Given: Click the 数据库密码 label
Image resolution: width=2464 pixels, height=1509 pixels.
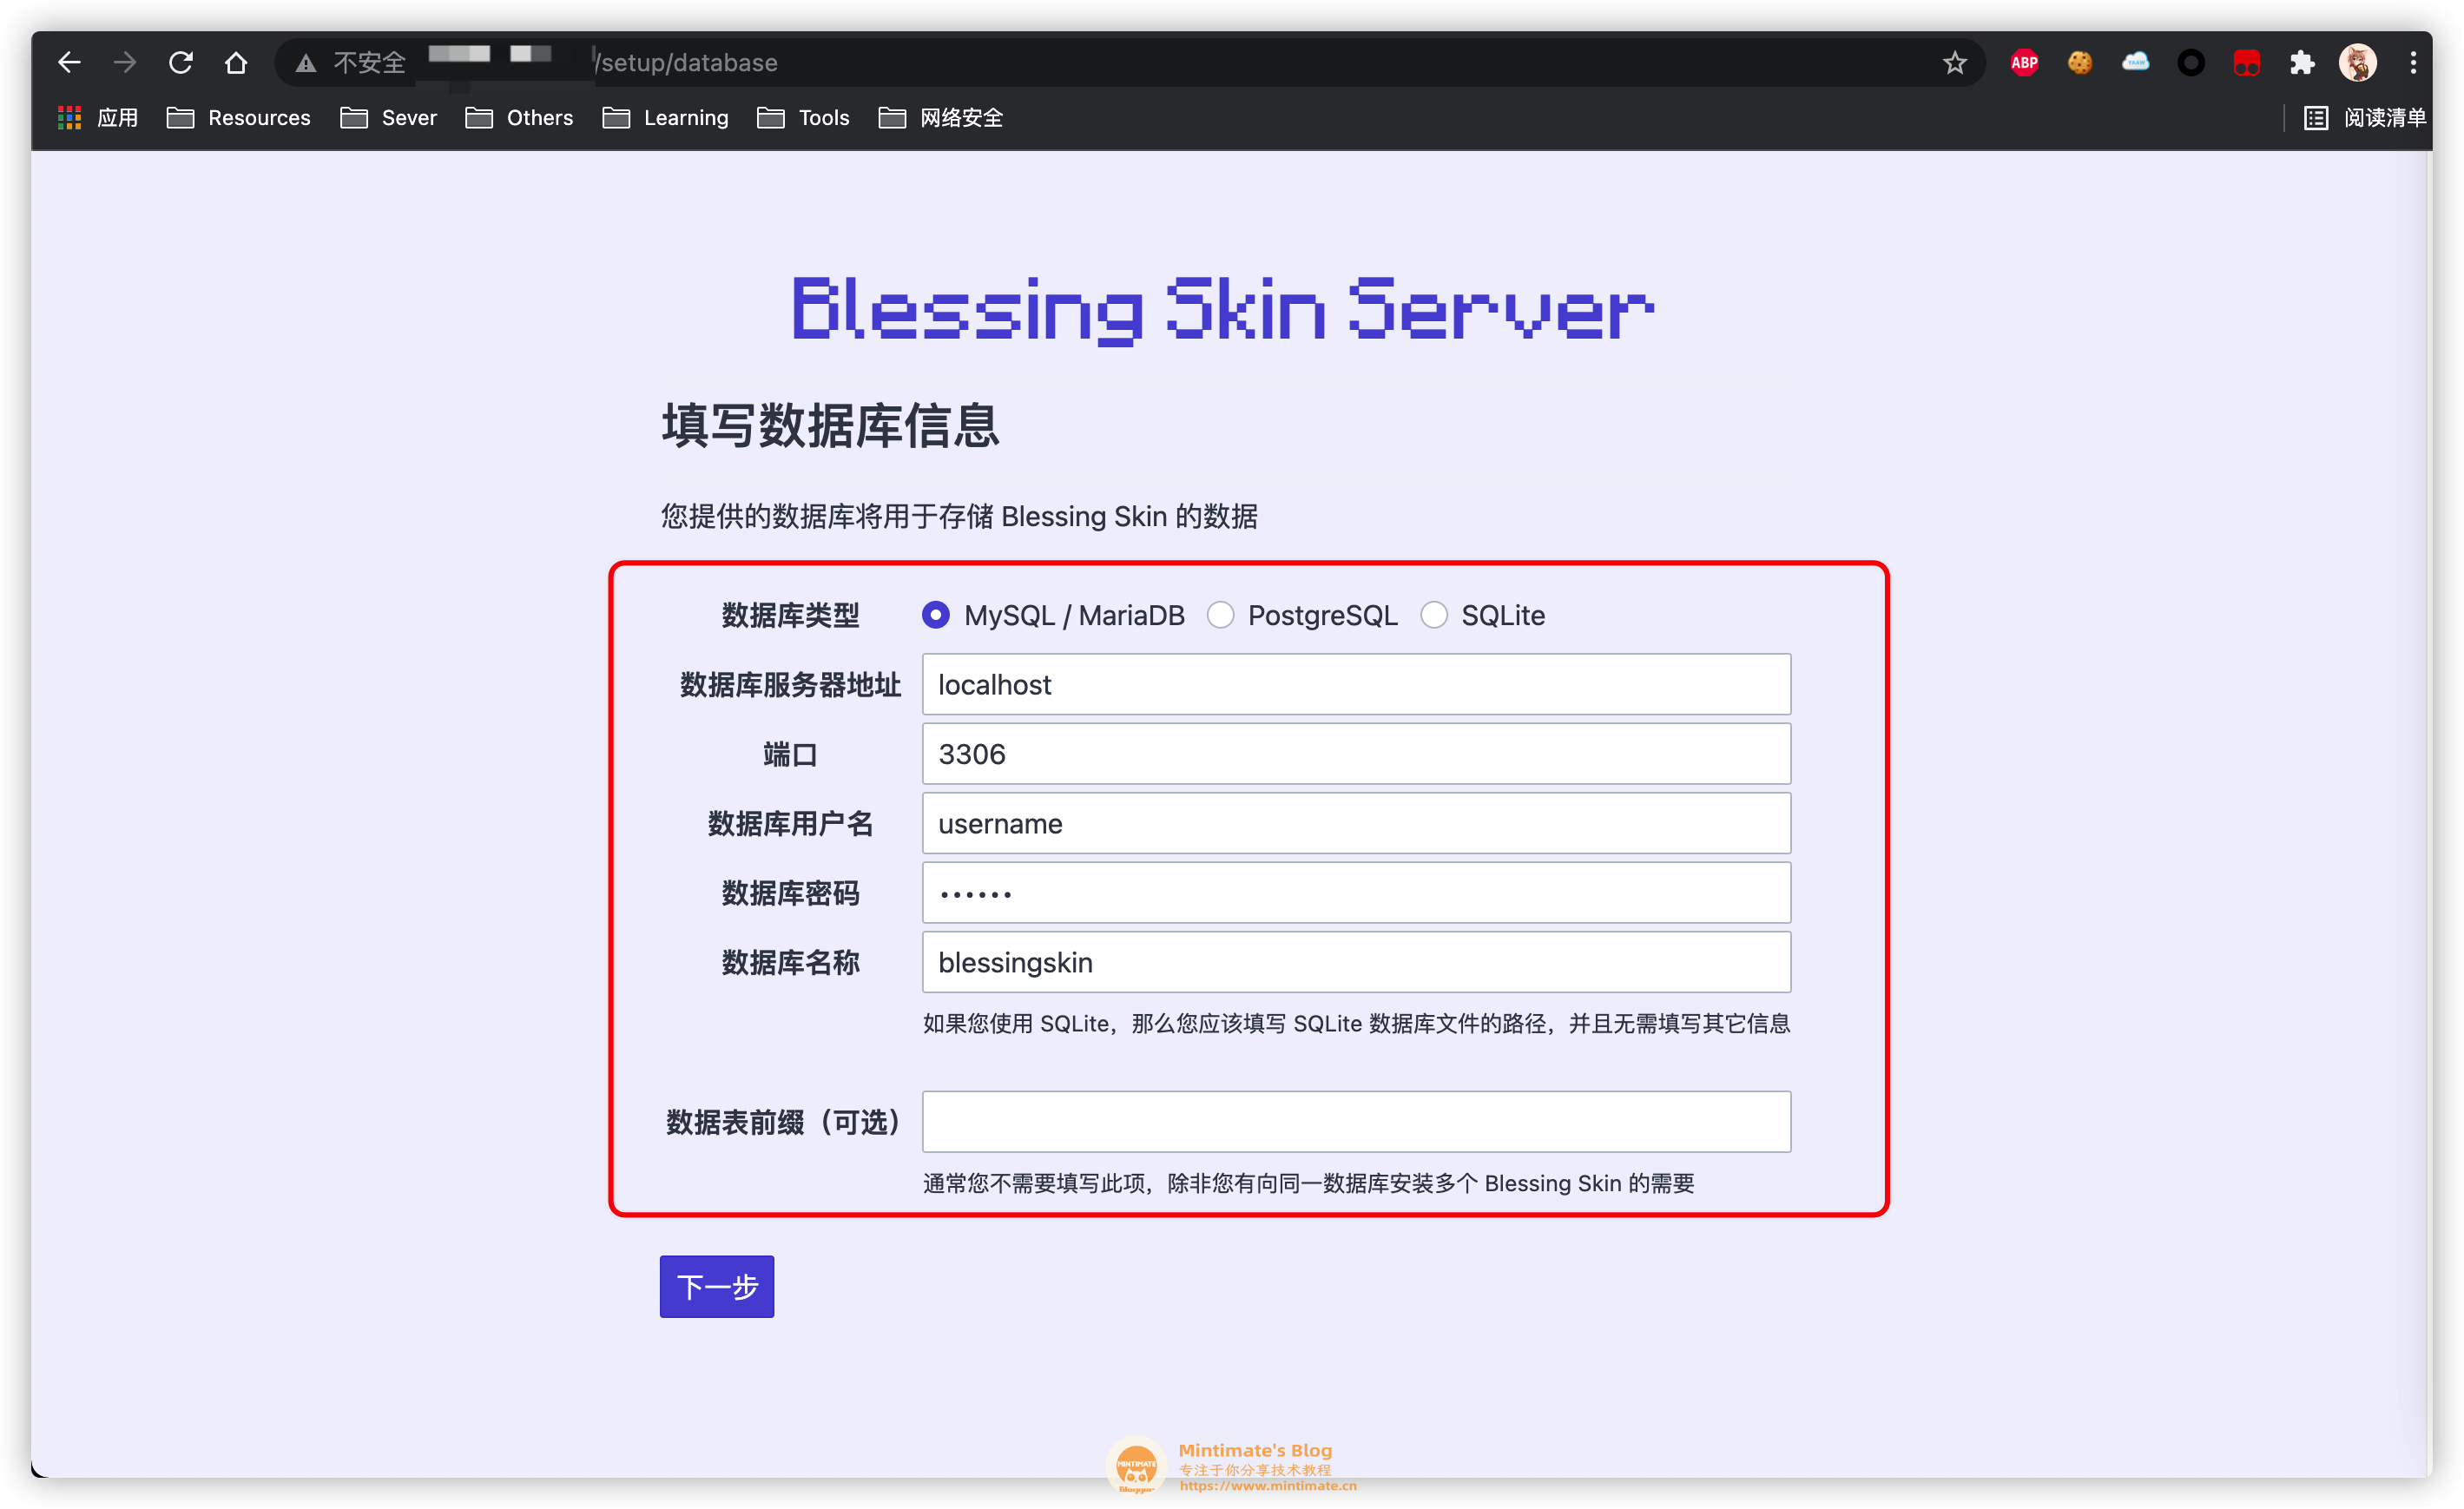Looking at the screenshot, I should click(790, 893).
